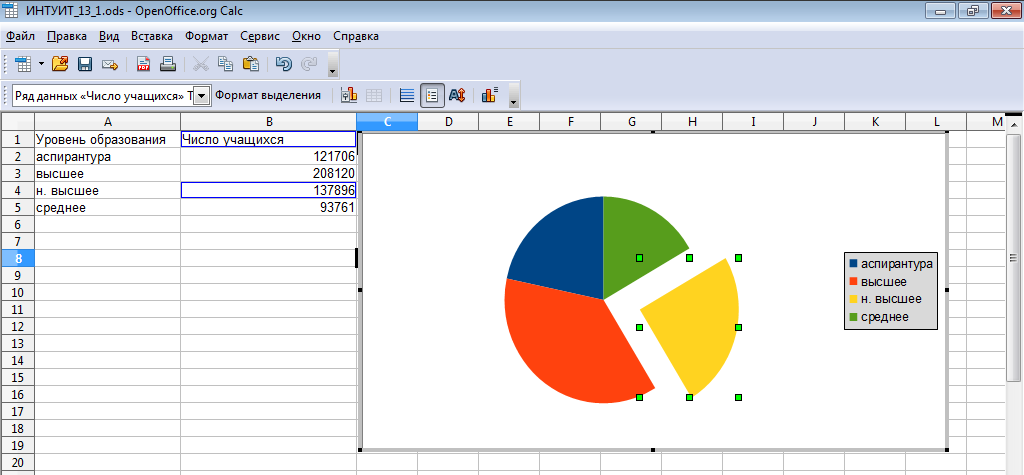Select highlighted column C header
1024x475 pixels.
click(387, 122)
